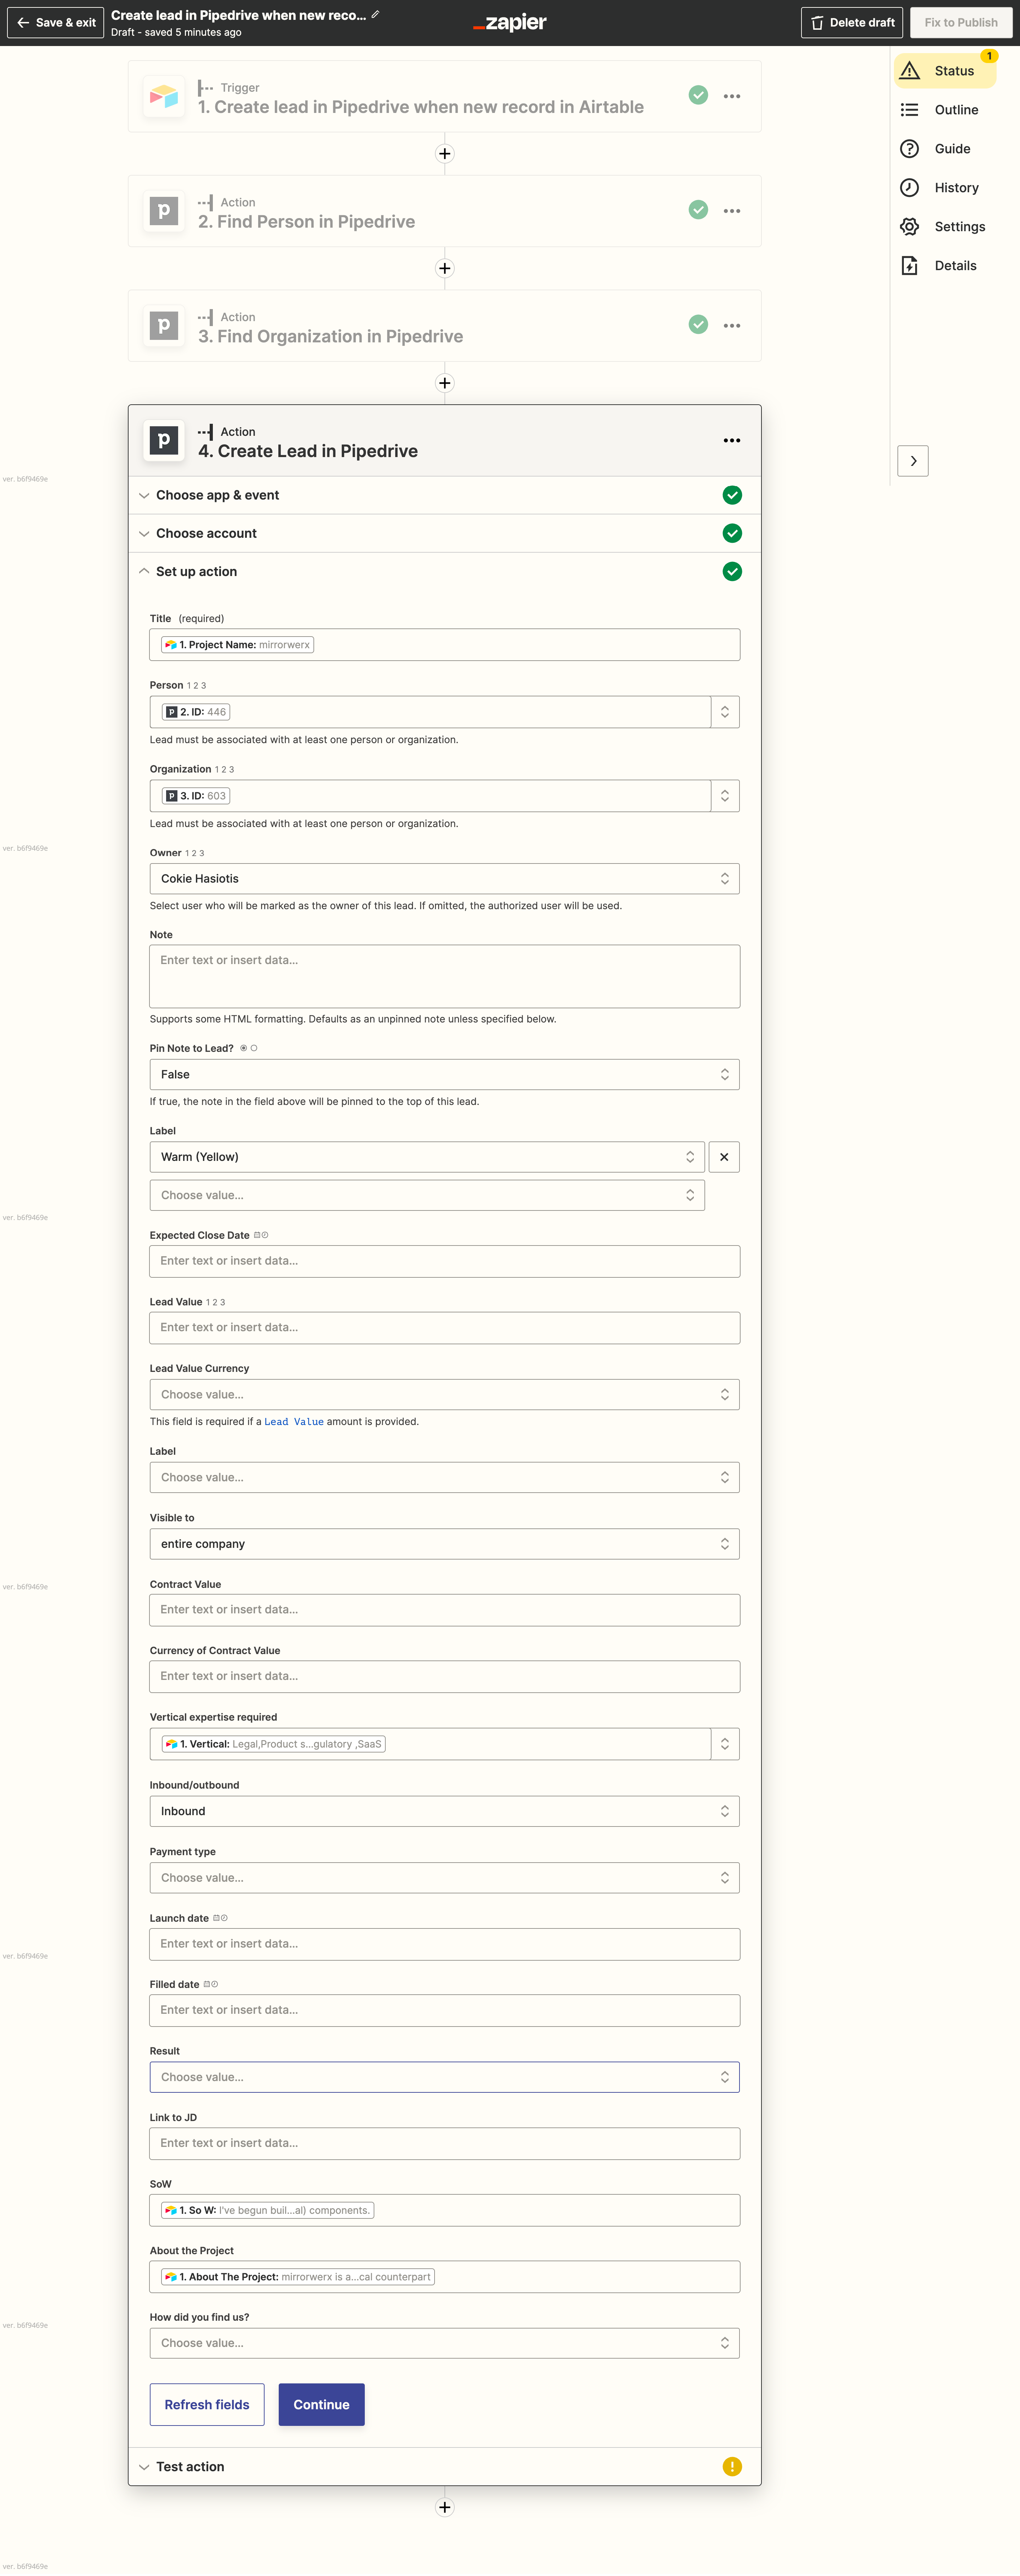This screenshot has height=2576, width=1020.
Task: Open the Organization field dropdown arrows
Action: click(725, 796)
